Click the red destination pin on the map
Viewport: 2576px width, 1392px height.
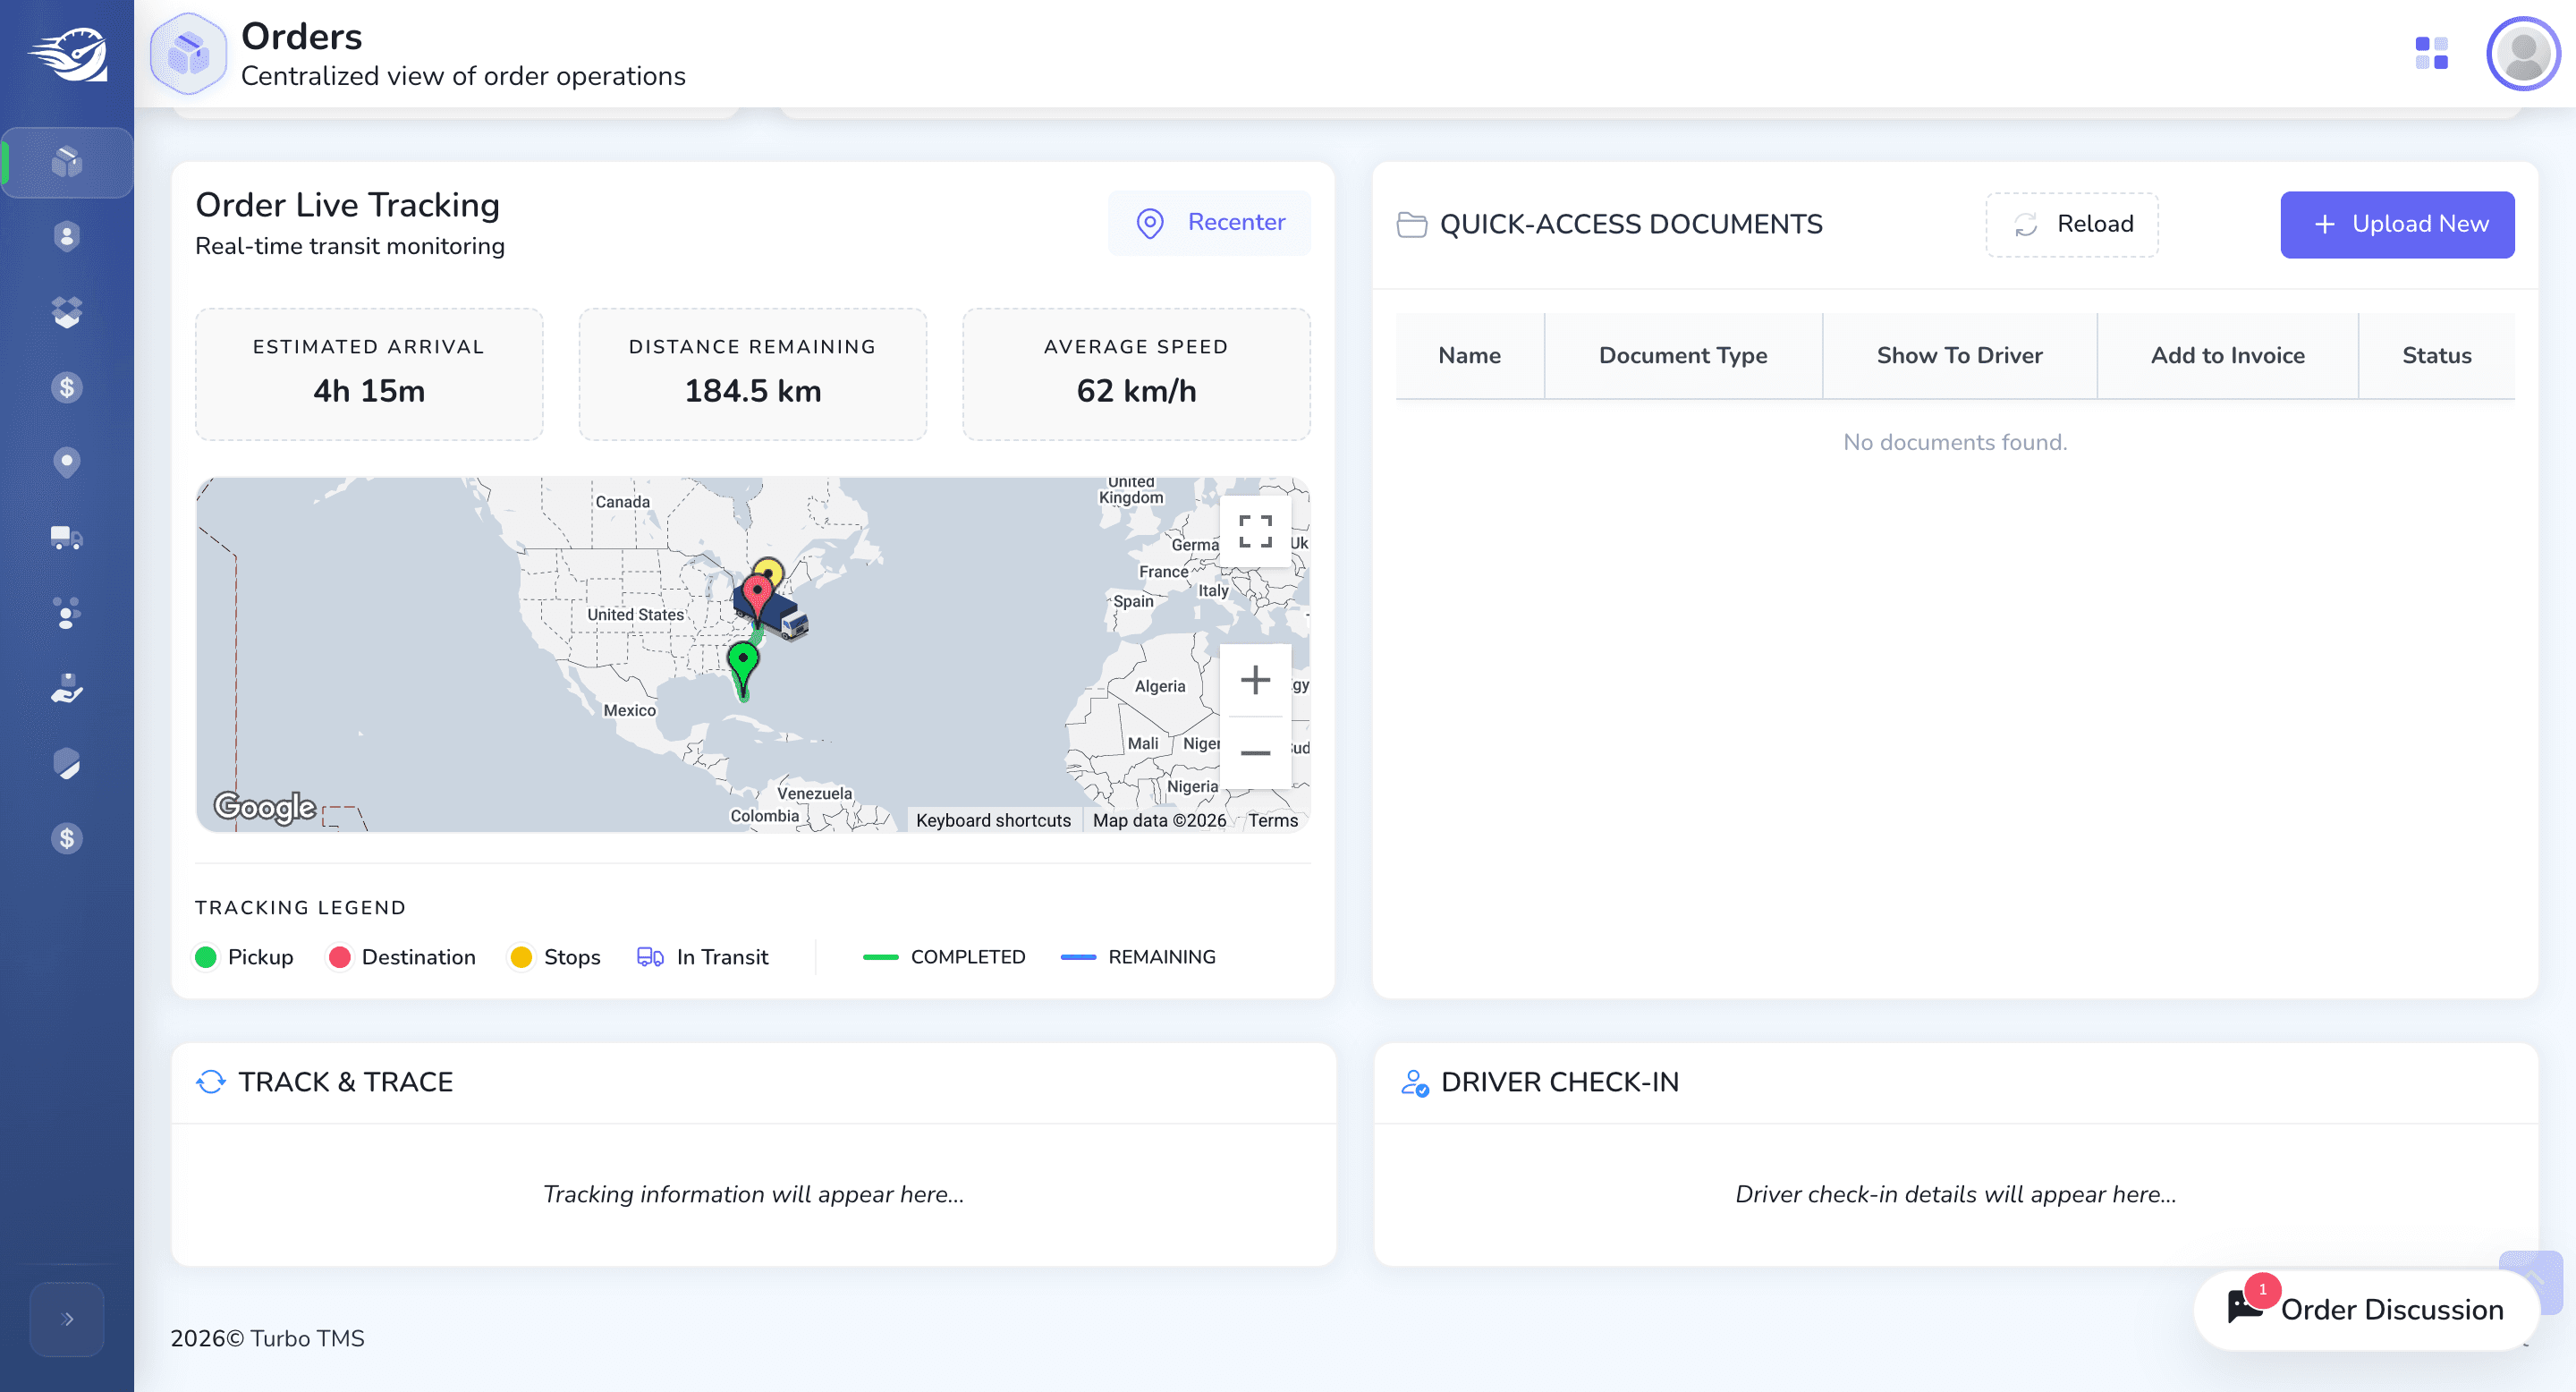(757, 597)
